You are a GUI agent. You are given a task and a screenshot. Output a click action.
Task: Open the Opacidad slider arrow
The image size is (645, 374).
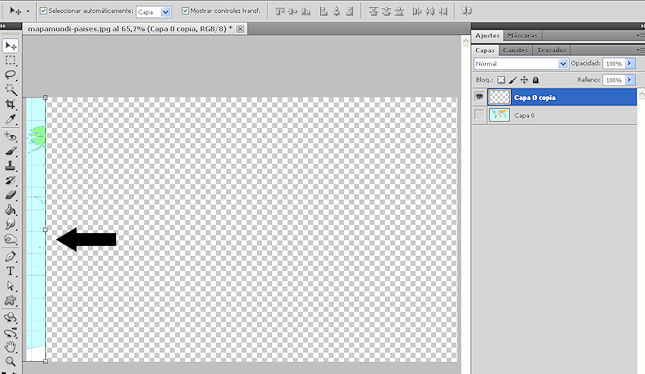tap(629, 63)
